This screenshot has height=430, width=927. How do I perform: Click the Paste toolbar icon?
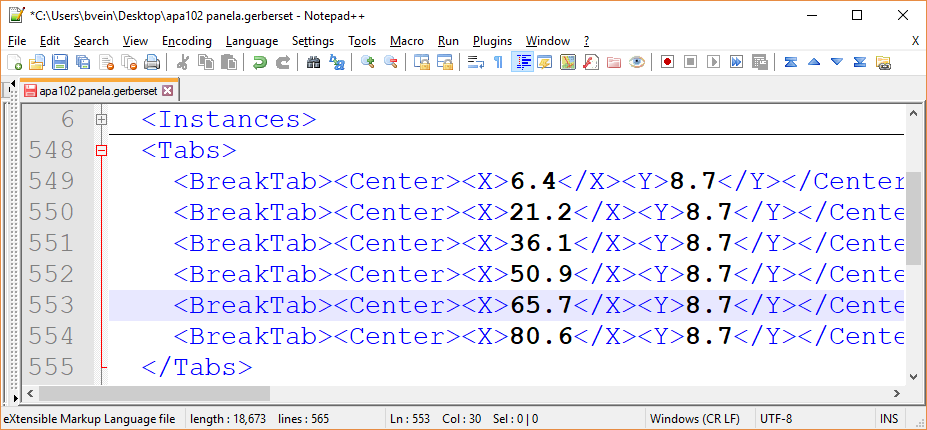(229, 62)
